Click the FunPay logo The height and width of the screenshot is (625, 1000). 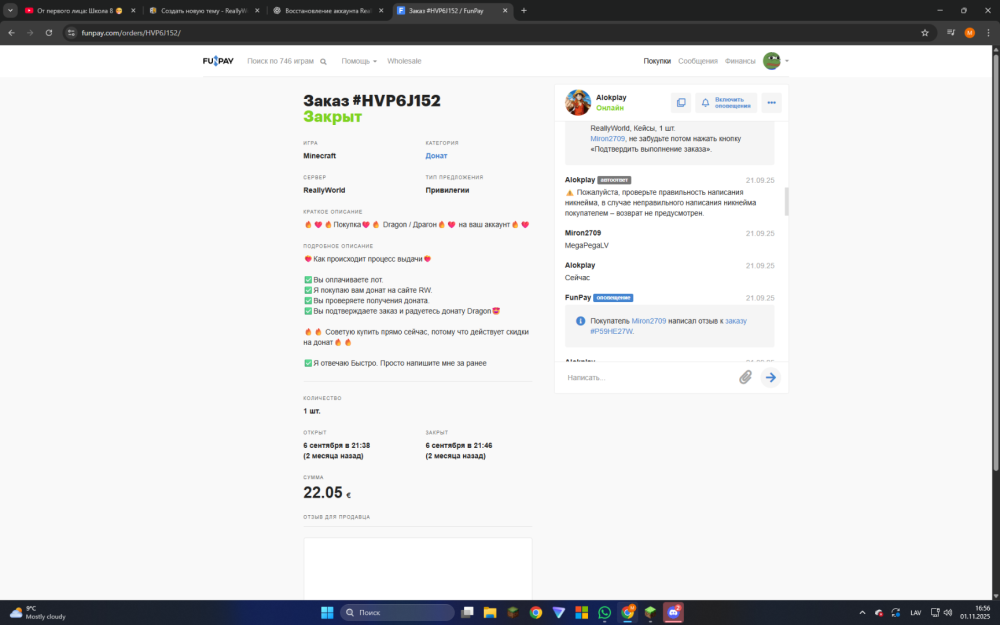(x=218, y=61)
